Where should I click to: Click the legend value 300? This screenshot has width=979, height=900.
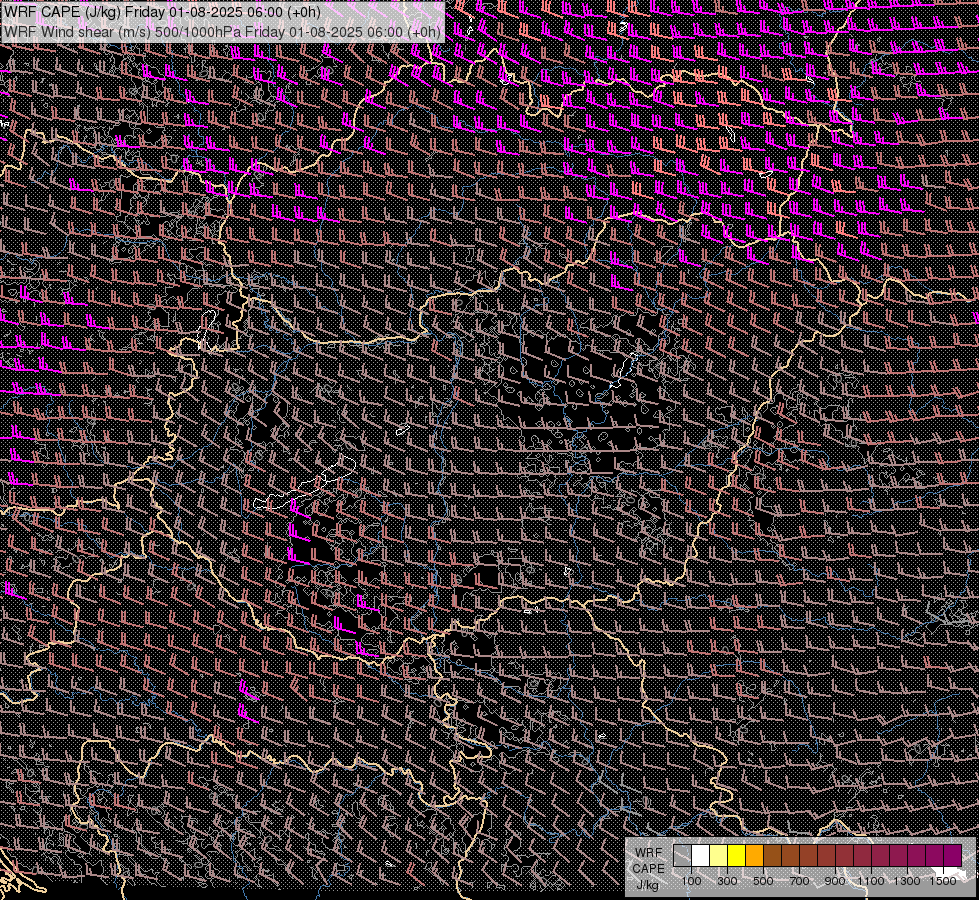click(727, 881)
